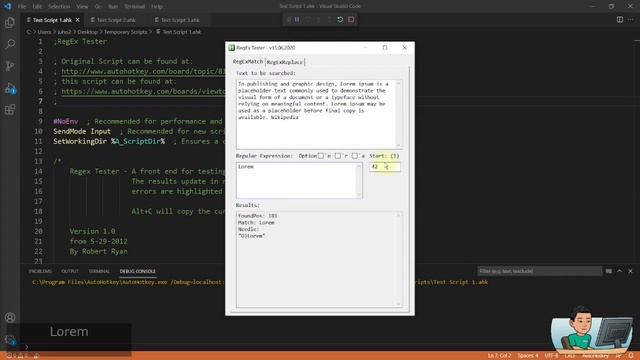Click the Spaces: 4 indentation status
Viewport: 640px width, 360px height.
(528, 356)
